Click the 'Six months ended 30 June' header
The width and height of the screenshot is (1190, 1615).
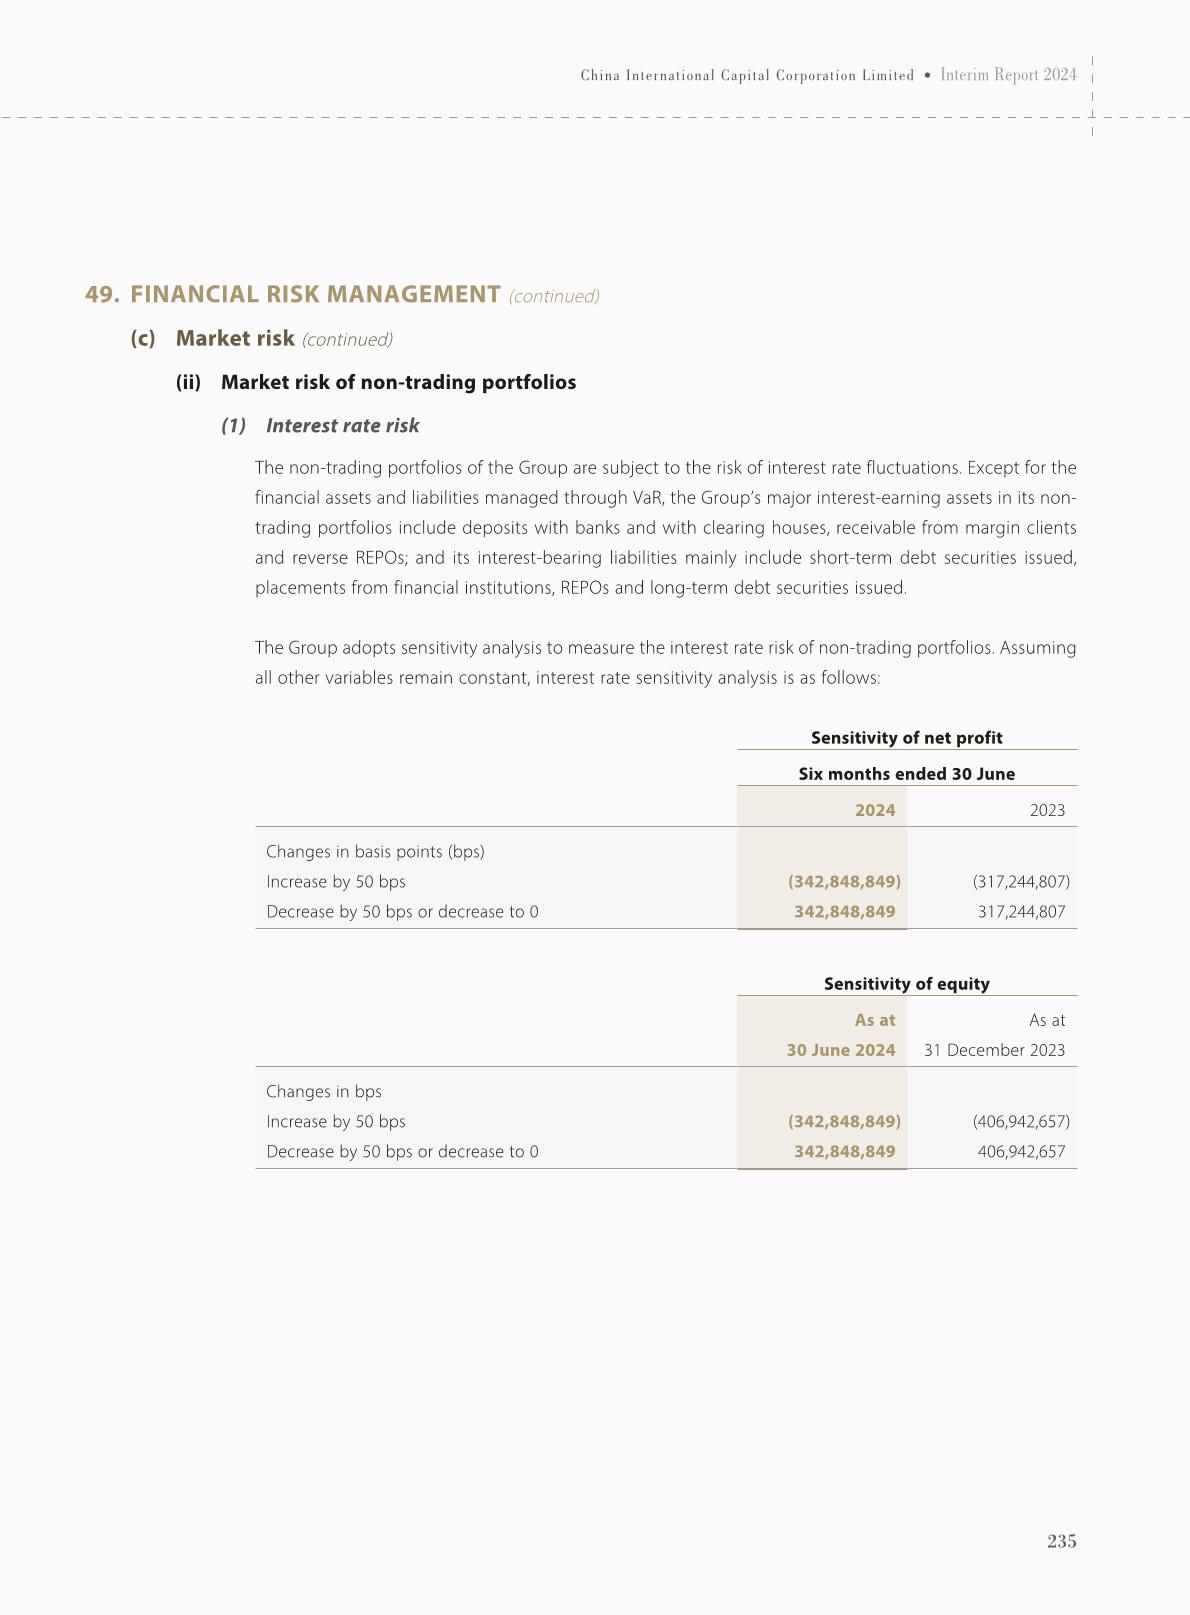(x=906, y=774)
